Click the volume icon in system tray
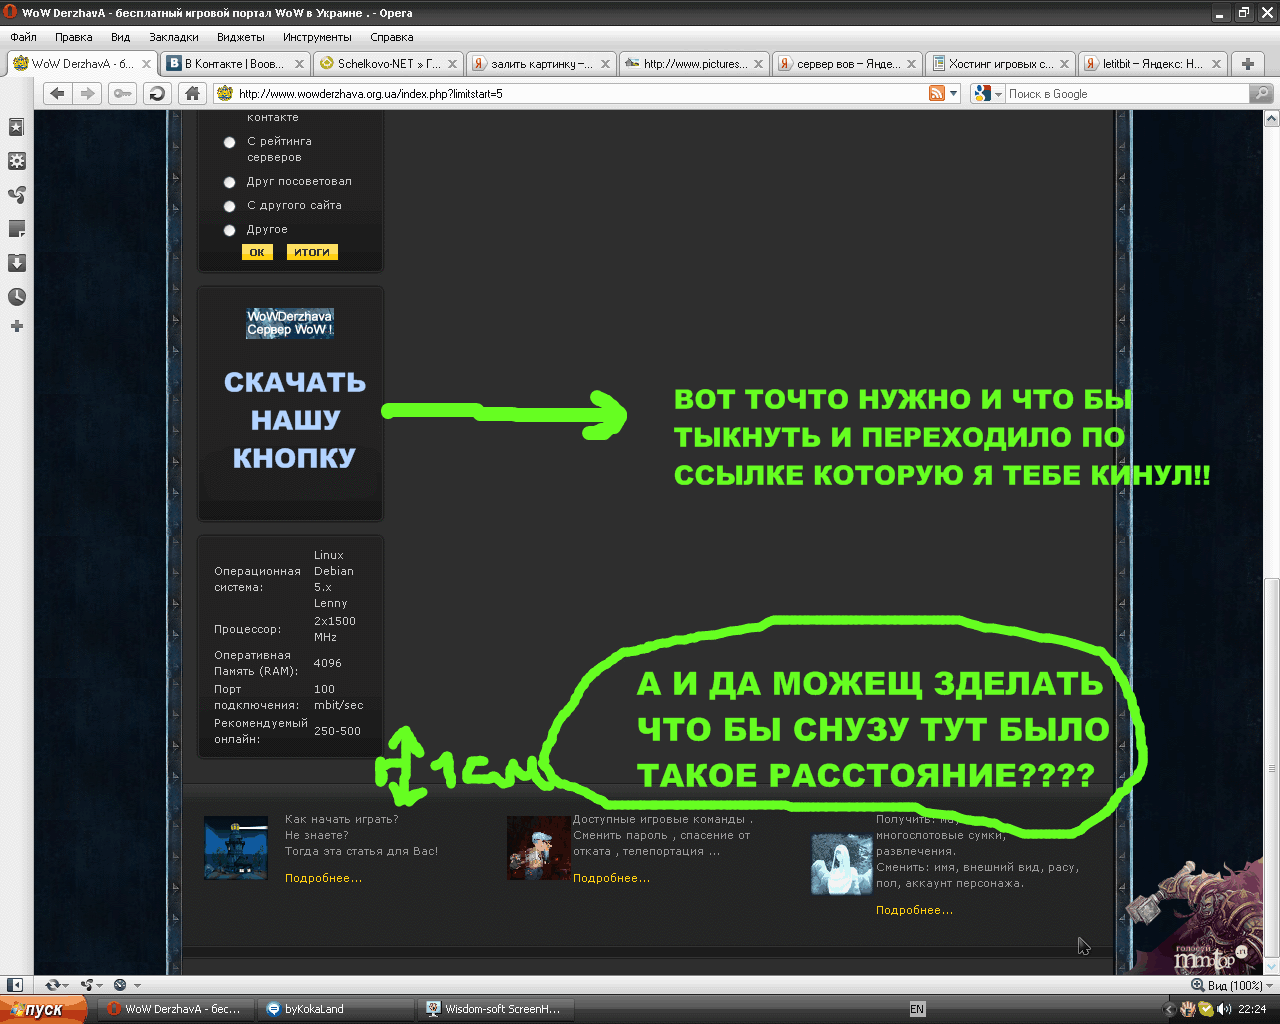Image resolution: width=1280 pixels, height=1024 pixels. pos(1224,1009)
